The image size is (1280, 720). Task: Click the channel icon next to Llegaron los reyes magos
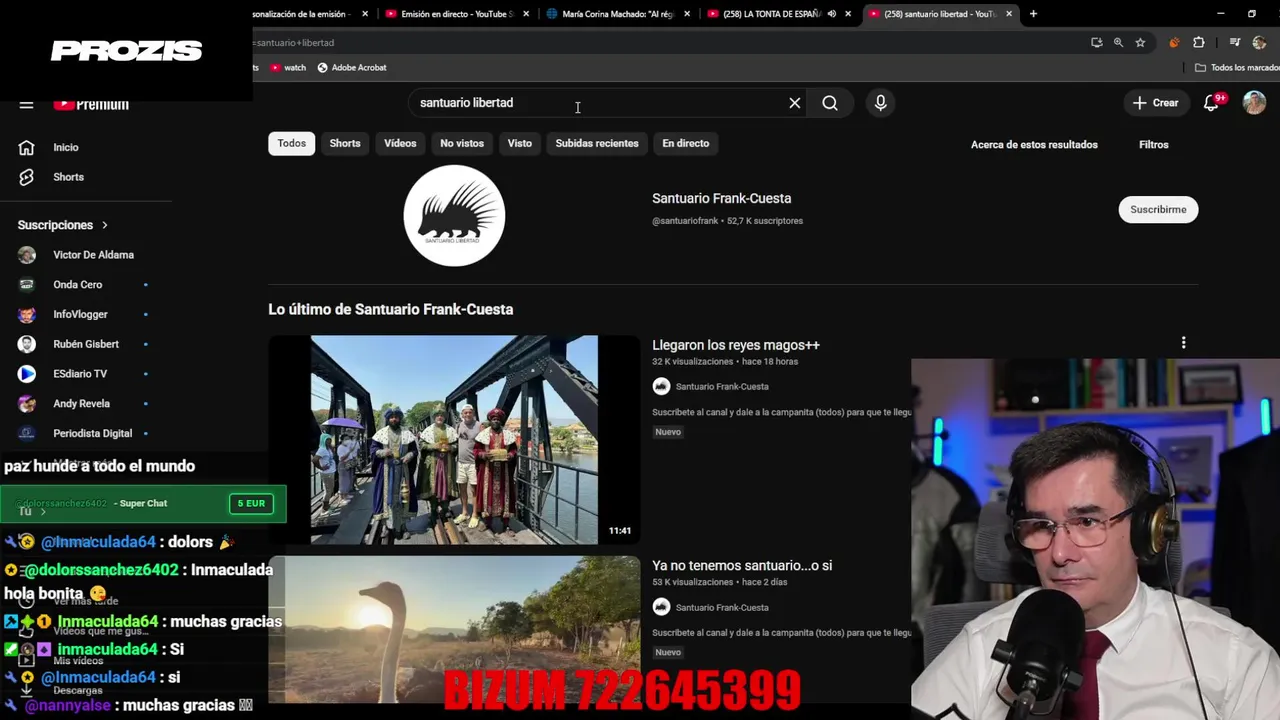[x=661, y=386]
